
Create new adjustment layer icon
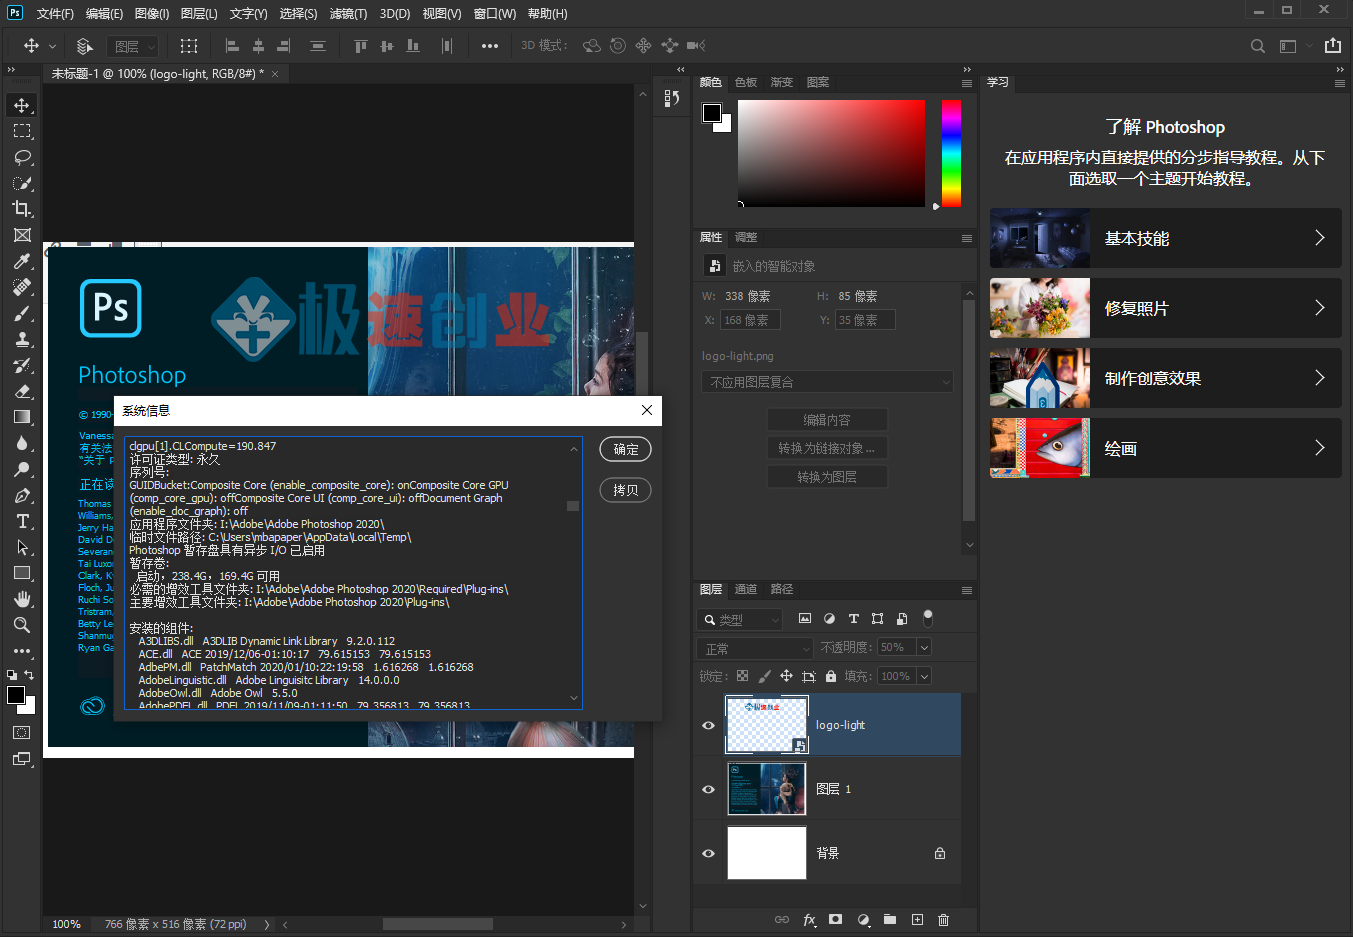[863, 920]
